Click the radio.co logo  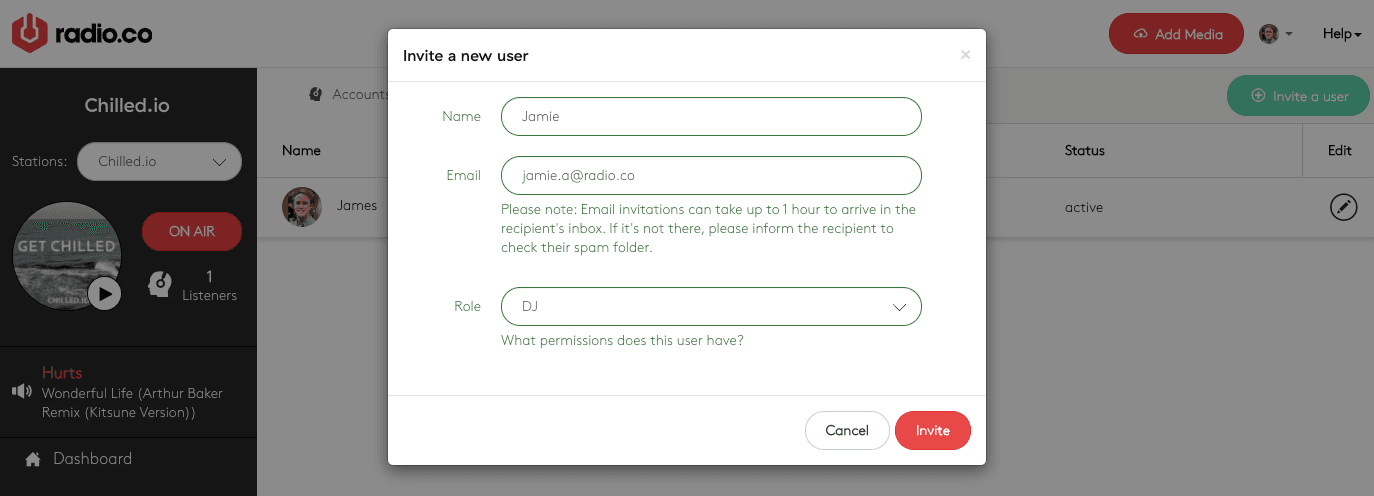tap(82, 34)
